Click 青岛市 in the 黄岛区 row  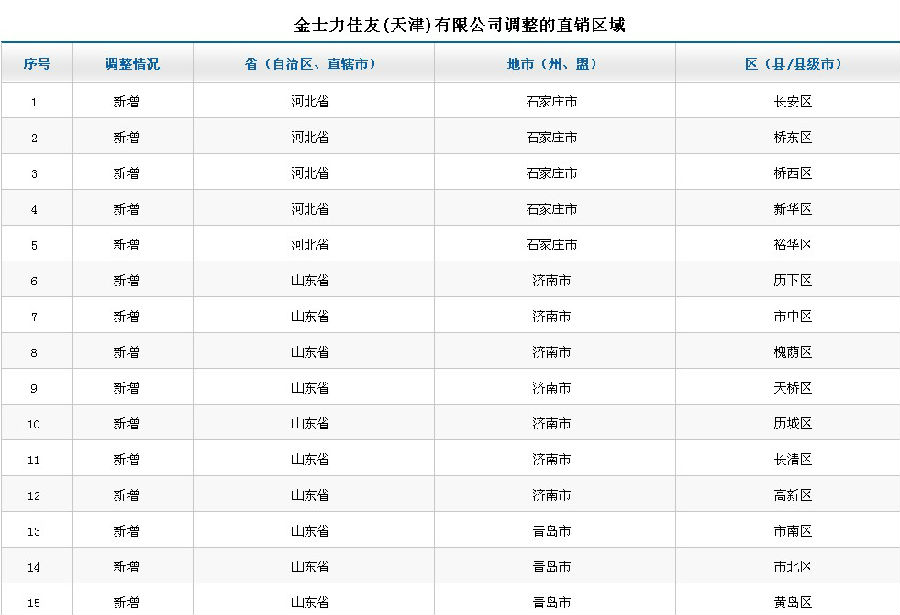552,602
